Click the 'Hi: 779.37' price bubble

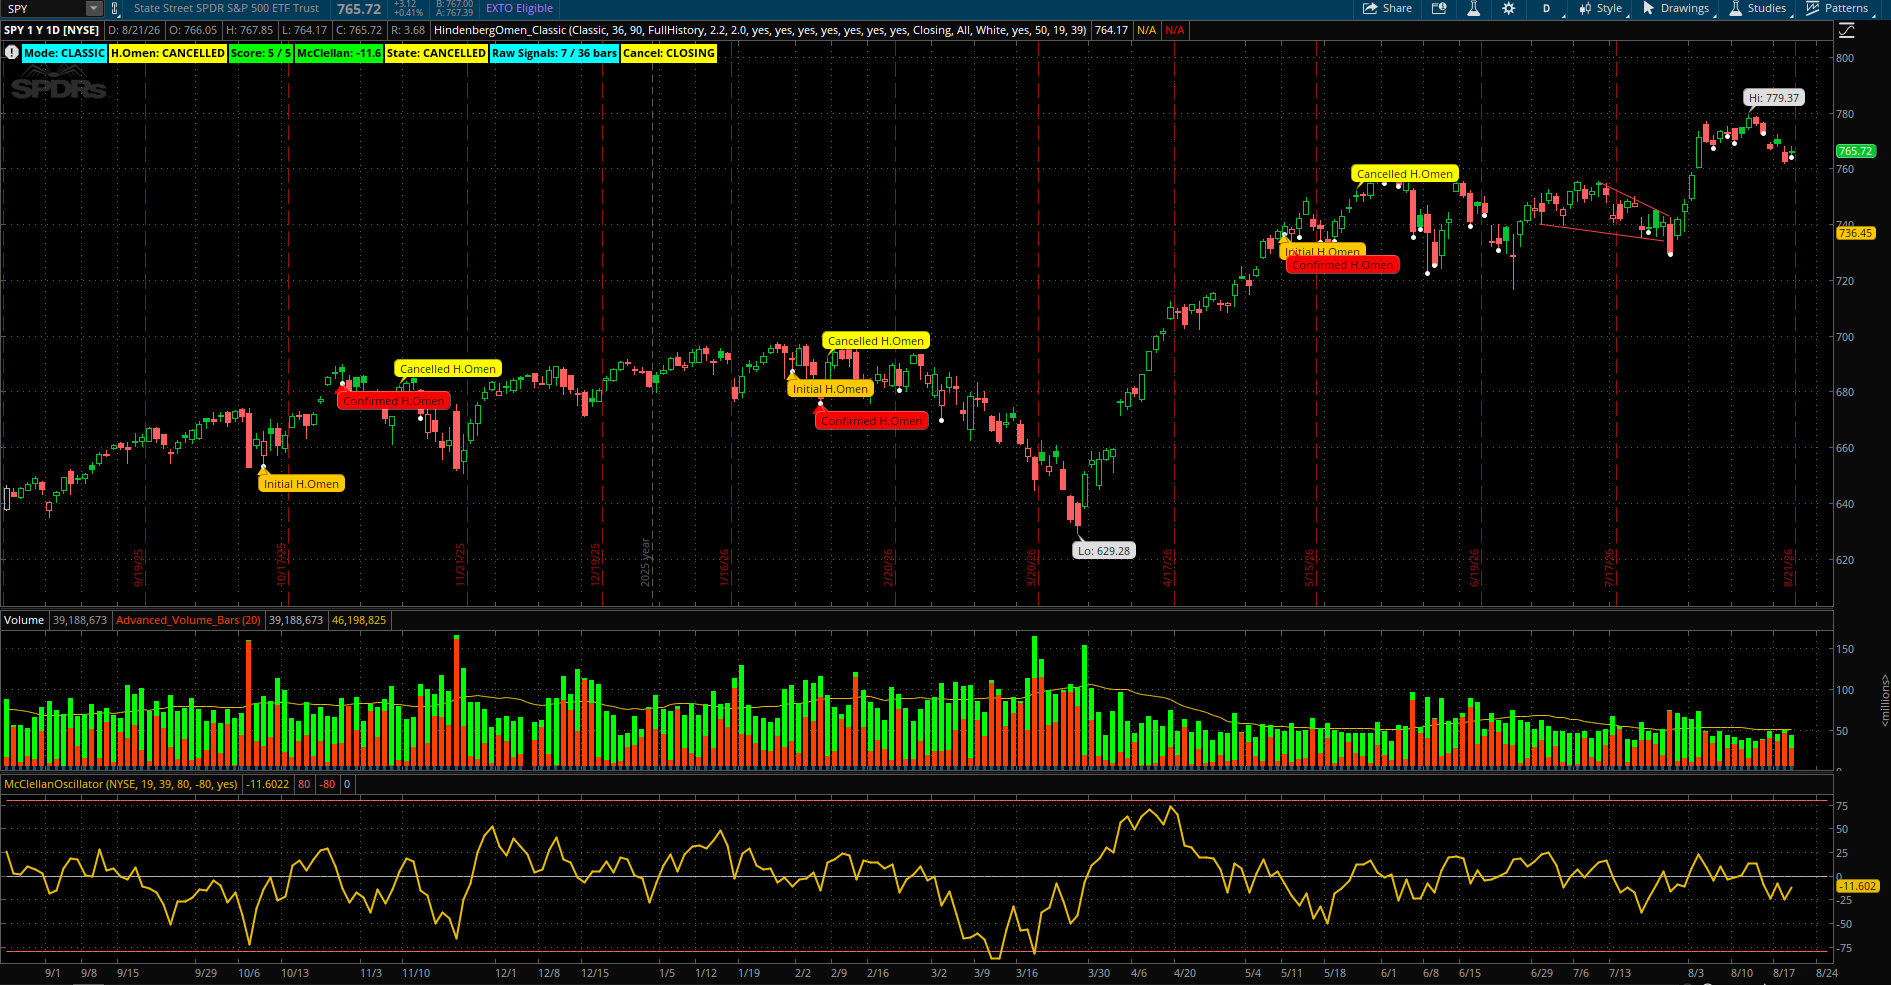click(1773, 98)
